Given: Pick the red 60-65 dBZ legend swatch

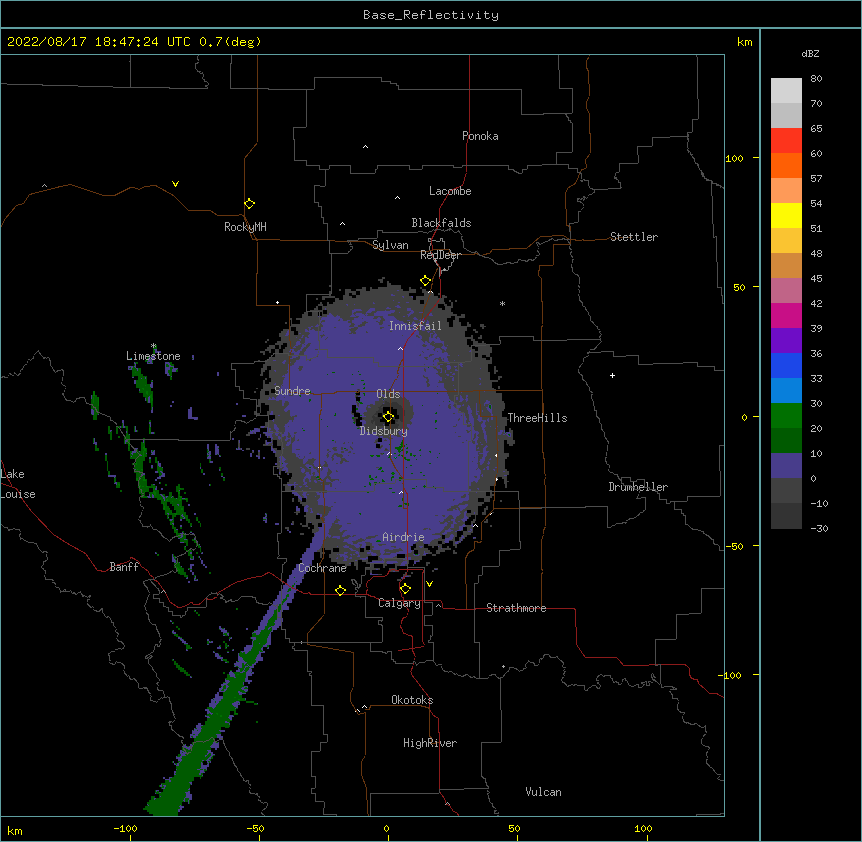Looking at the screenshot, I should (786, 141).
